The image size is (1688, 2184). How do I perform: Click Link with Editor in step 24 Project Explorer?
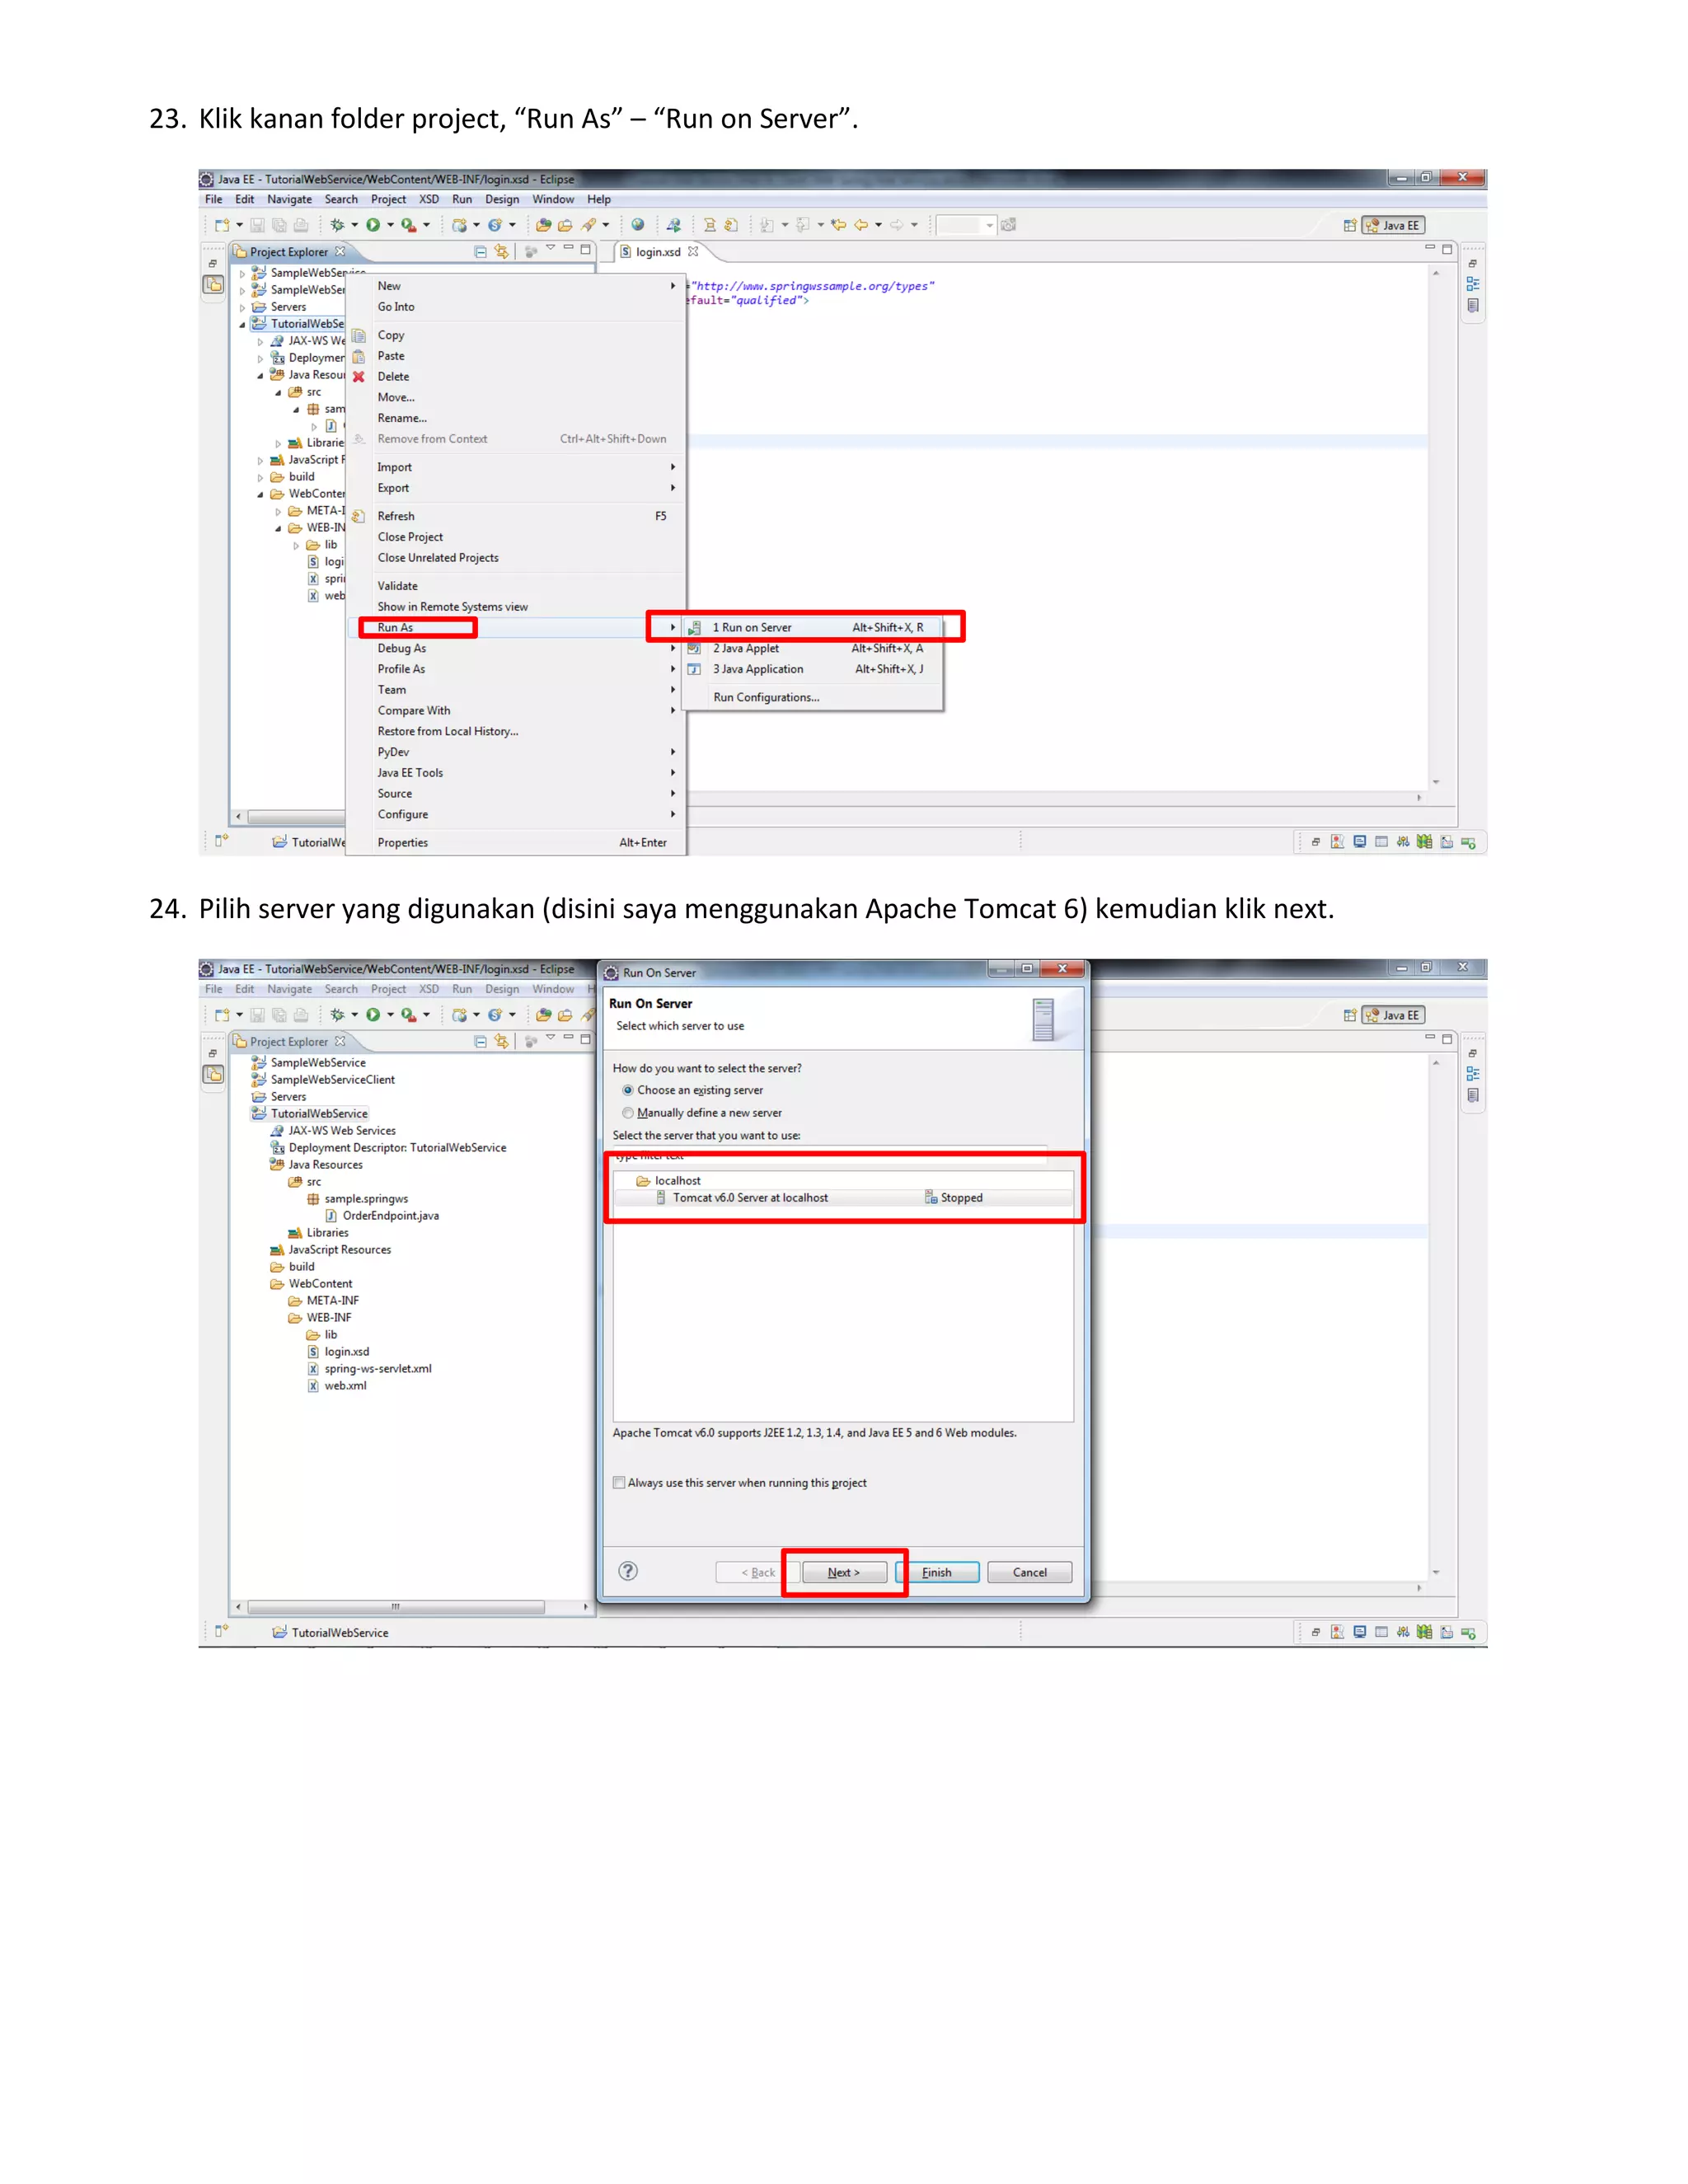tap(501, 1042)
